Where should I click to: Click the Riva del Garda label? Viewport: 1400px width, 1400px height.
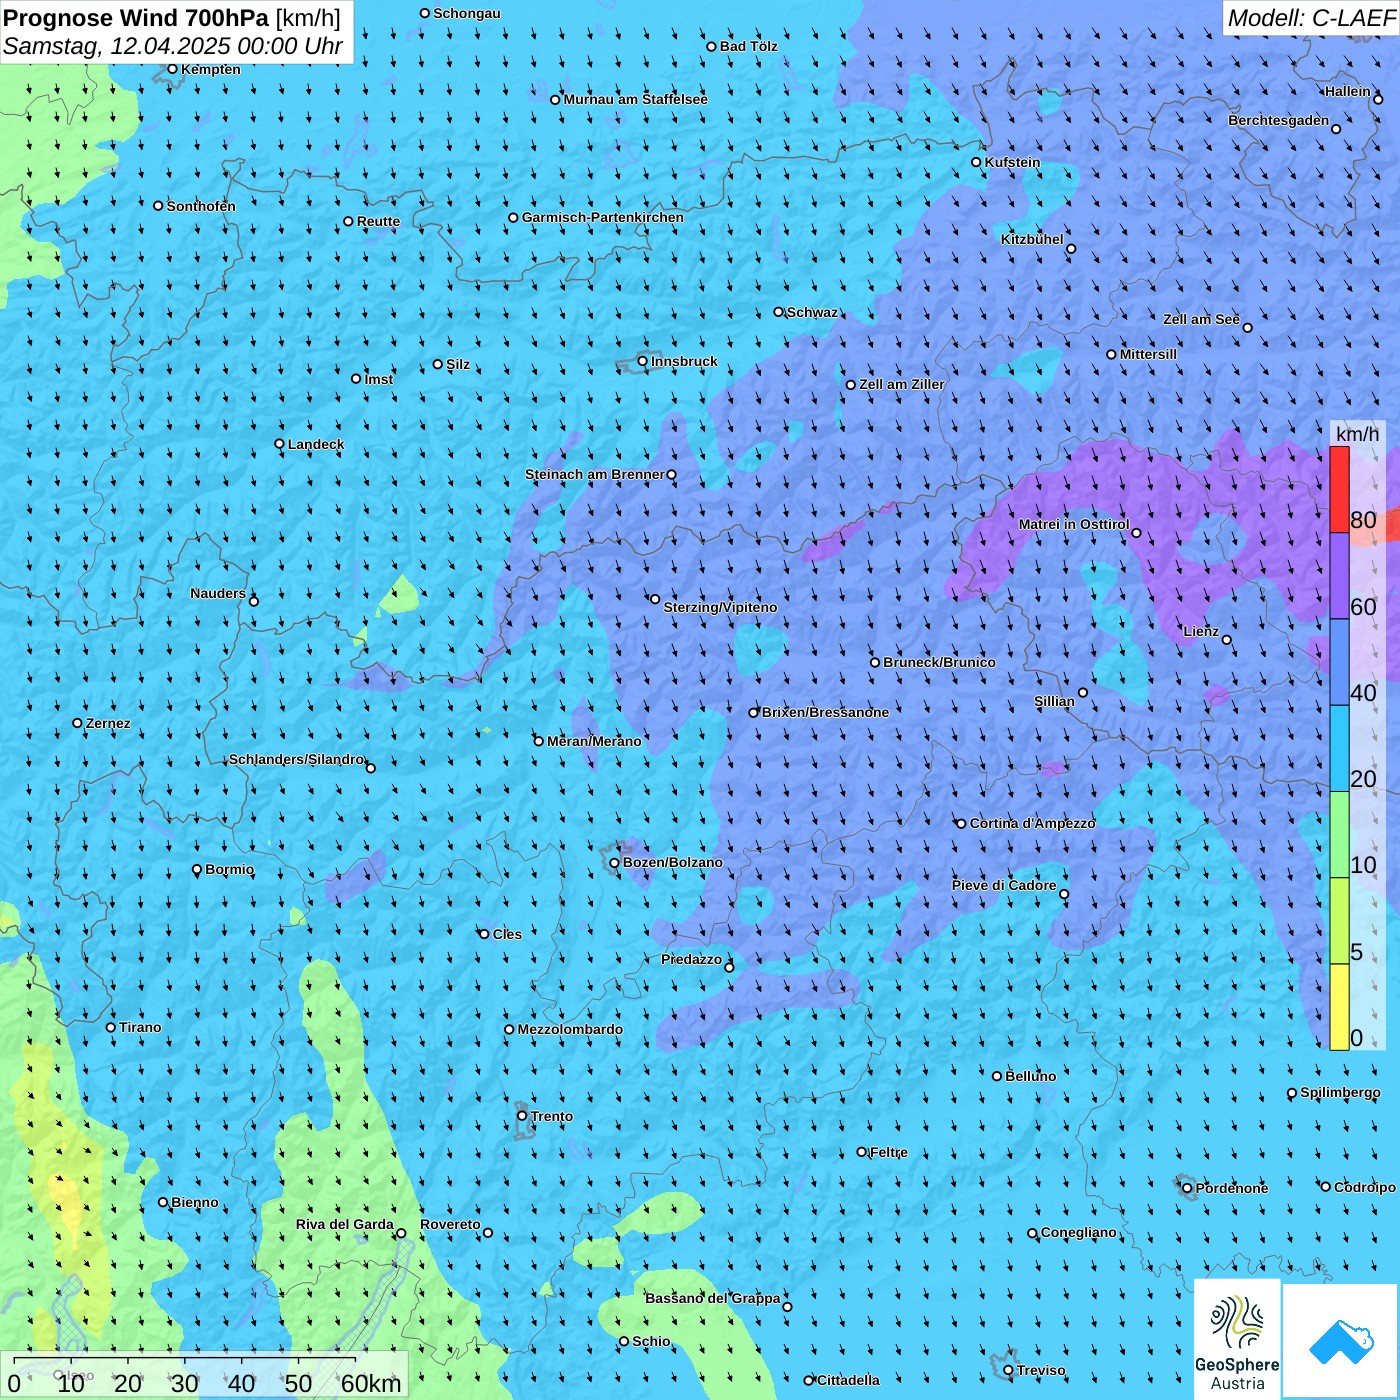coord(345,1224)
